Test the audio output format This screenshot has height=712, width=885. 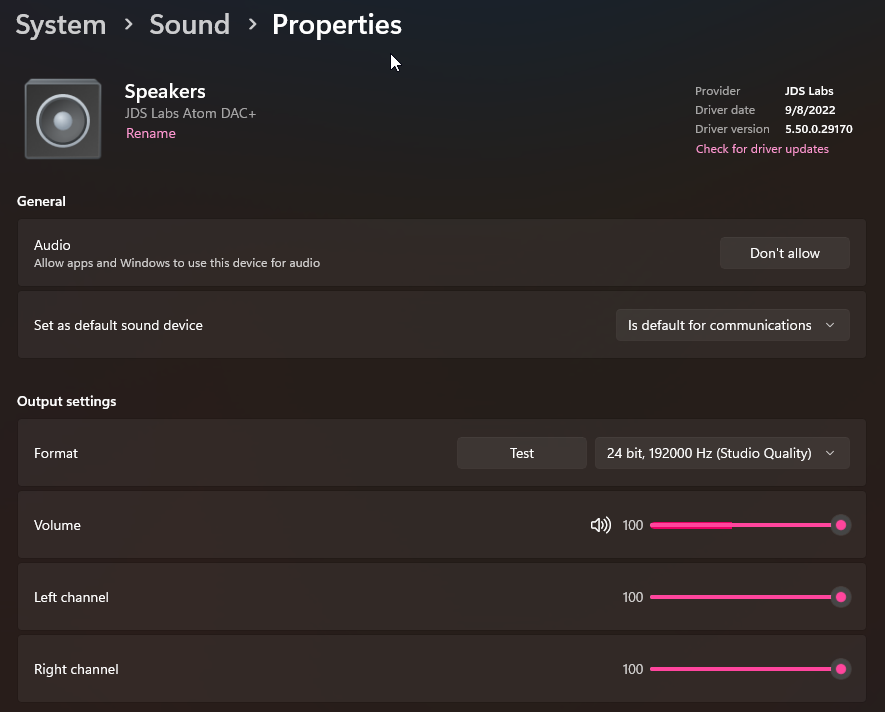(x=522, y=453)
